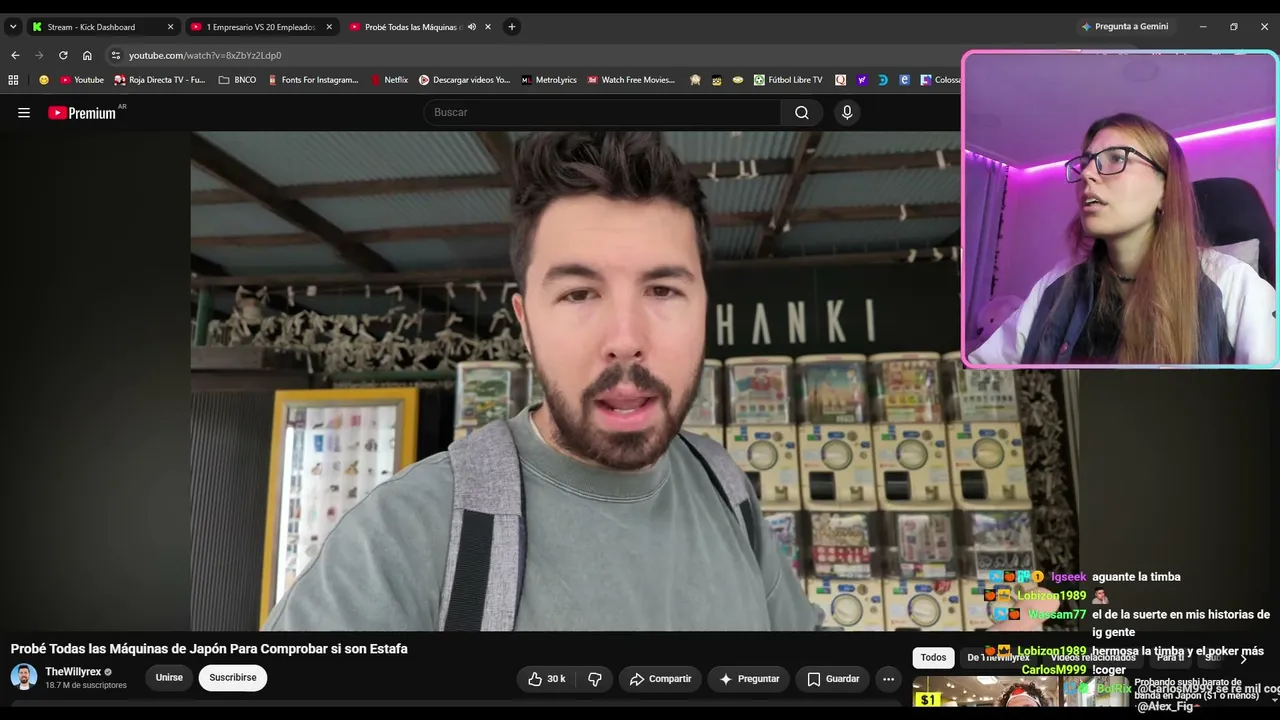Viewport: 1280px width, 720px height.
Task: Open the YouTube guide hamburger menu
Action: click(x=24, y=113)
